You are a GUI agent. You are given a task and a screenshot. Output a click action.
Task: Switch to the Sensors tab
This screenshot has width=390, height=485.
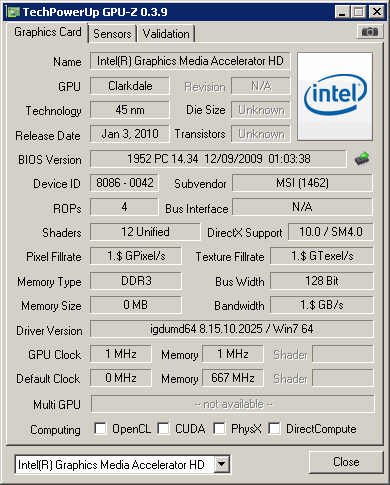112,34
